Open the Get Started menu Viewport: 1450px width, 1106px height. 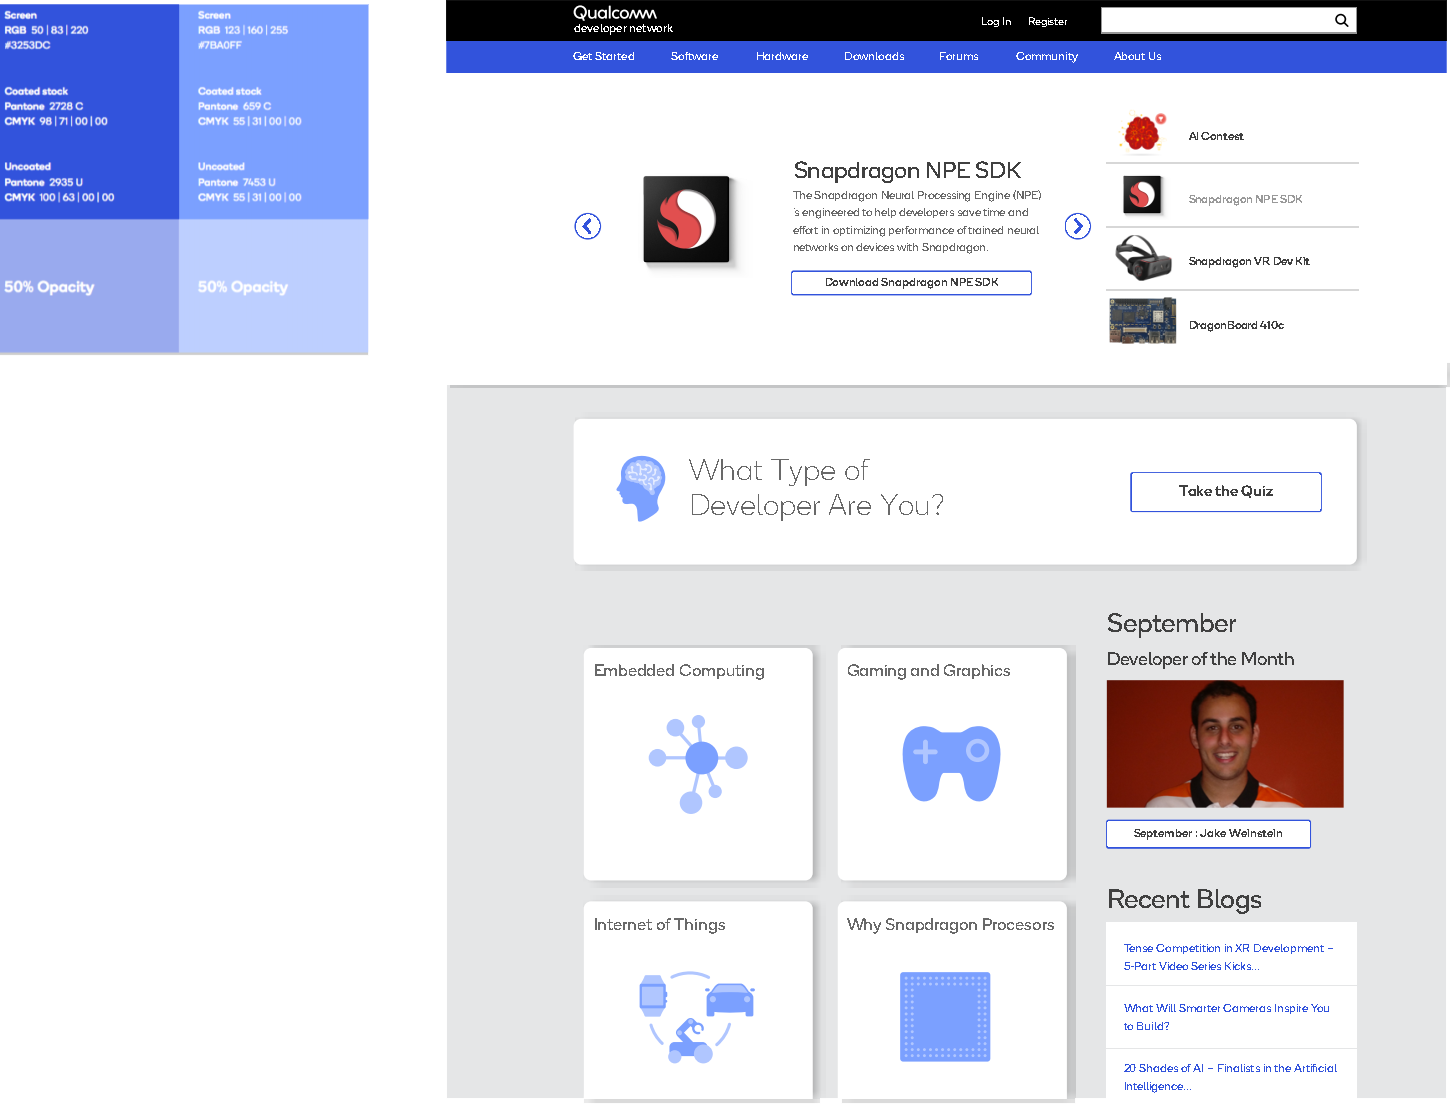pyautogui.click(x=603, y=56)
